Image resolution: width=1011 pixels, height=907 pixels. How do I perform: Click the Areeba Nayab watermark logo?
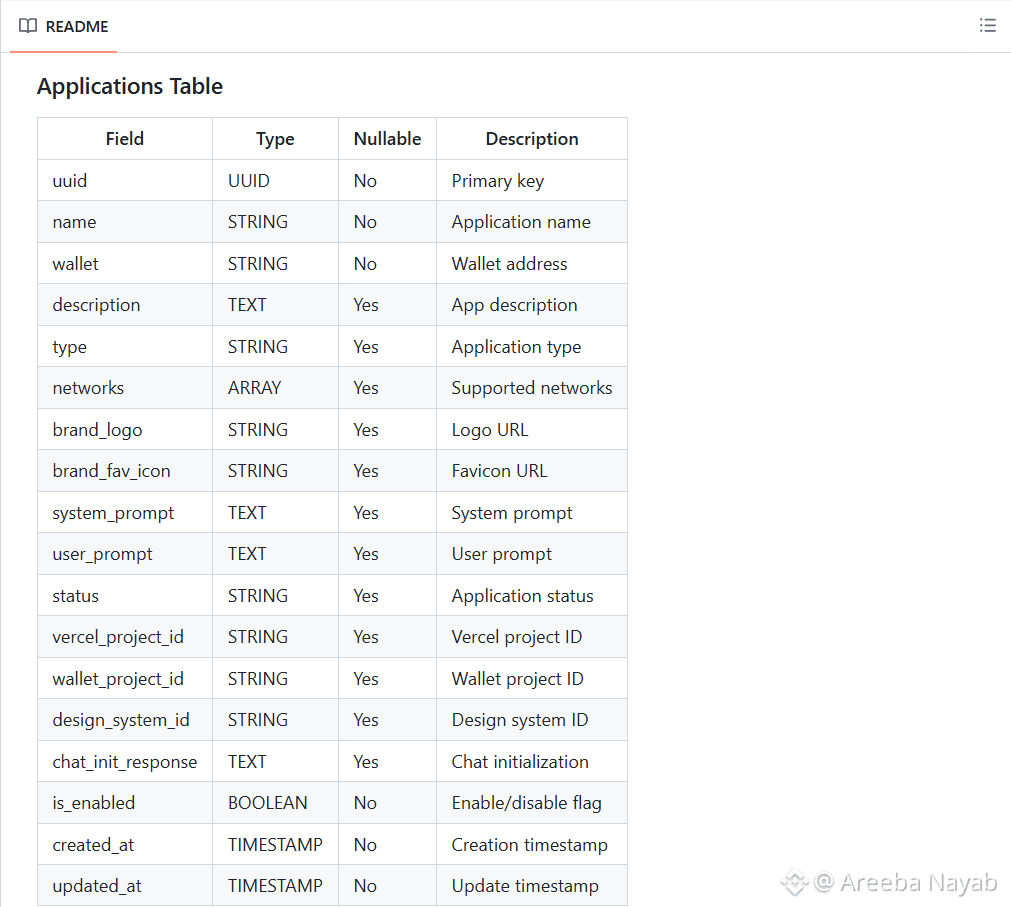(794, 882)
